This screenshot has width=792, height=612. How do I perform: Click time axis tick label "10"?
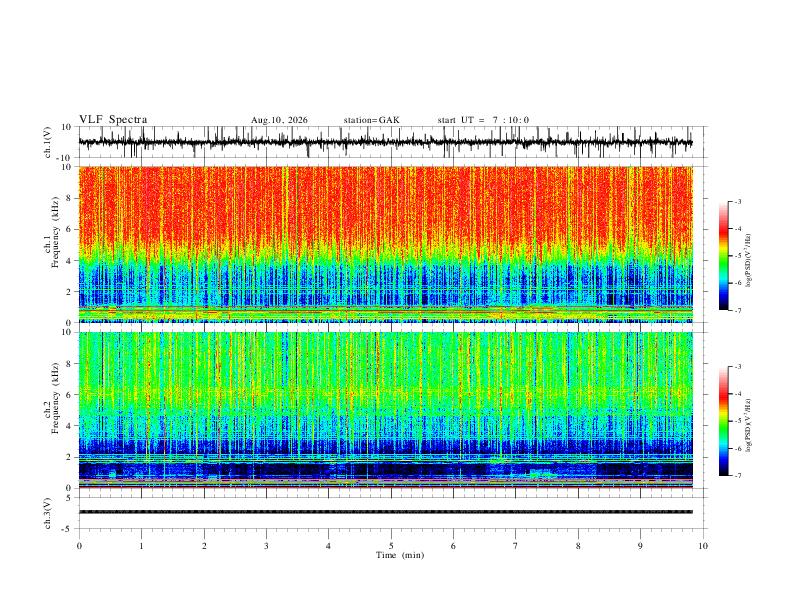(703, 546)
